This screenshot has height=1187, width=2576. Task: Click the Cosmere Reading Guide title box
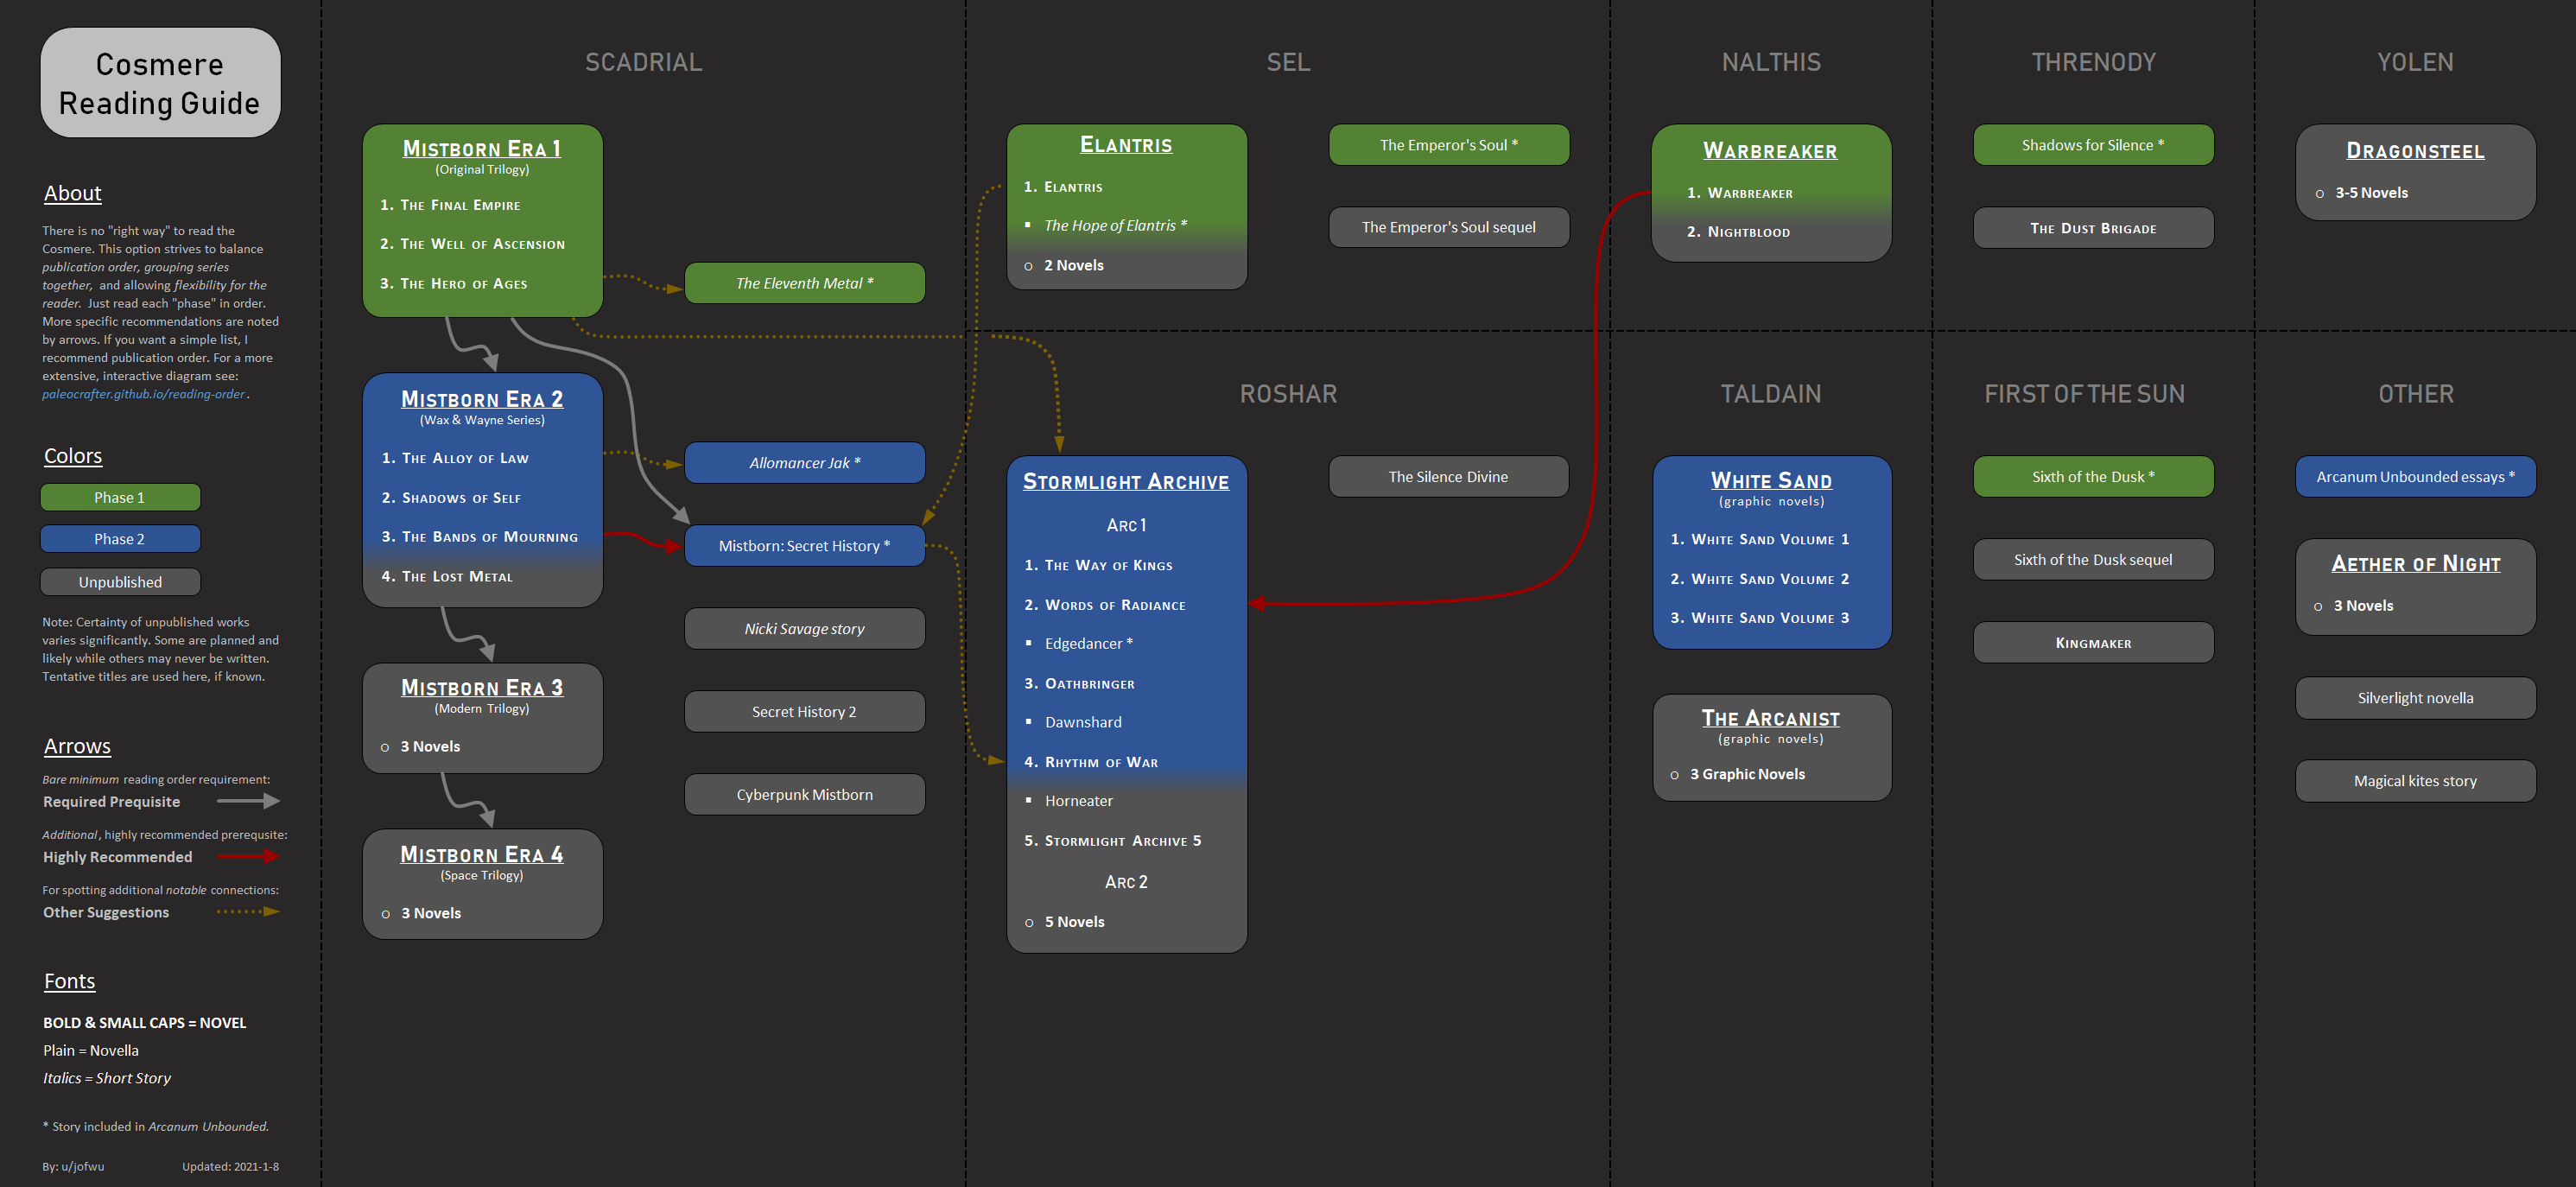pos(160,83)
